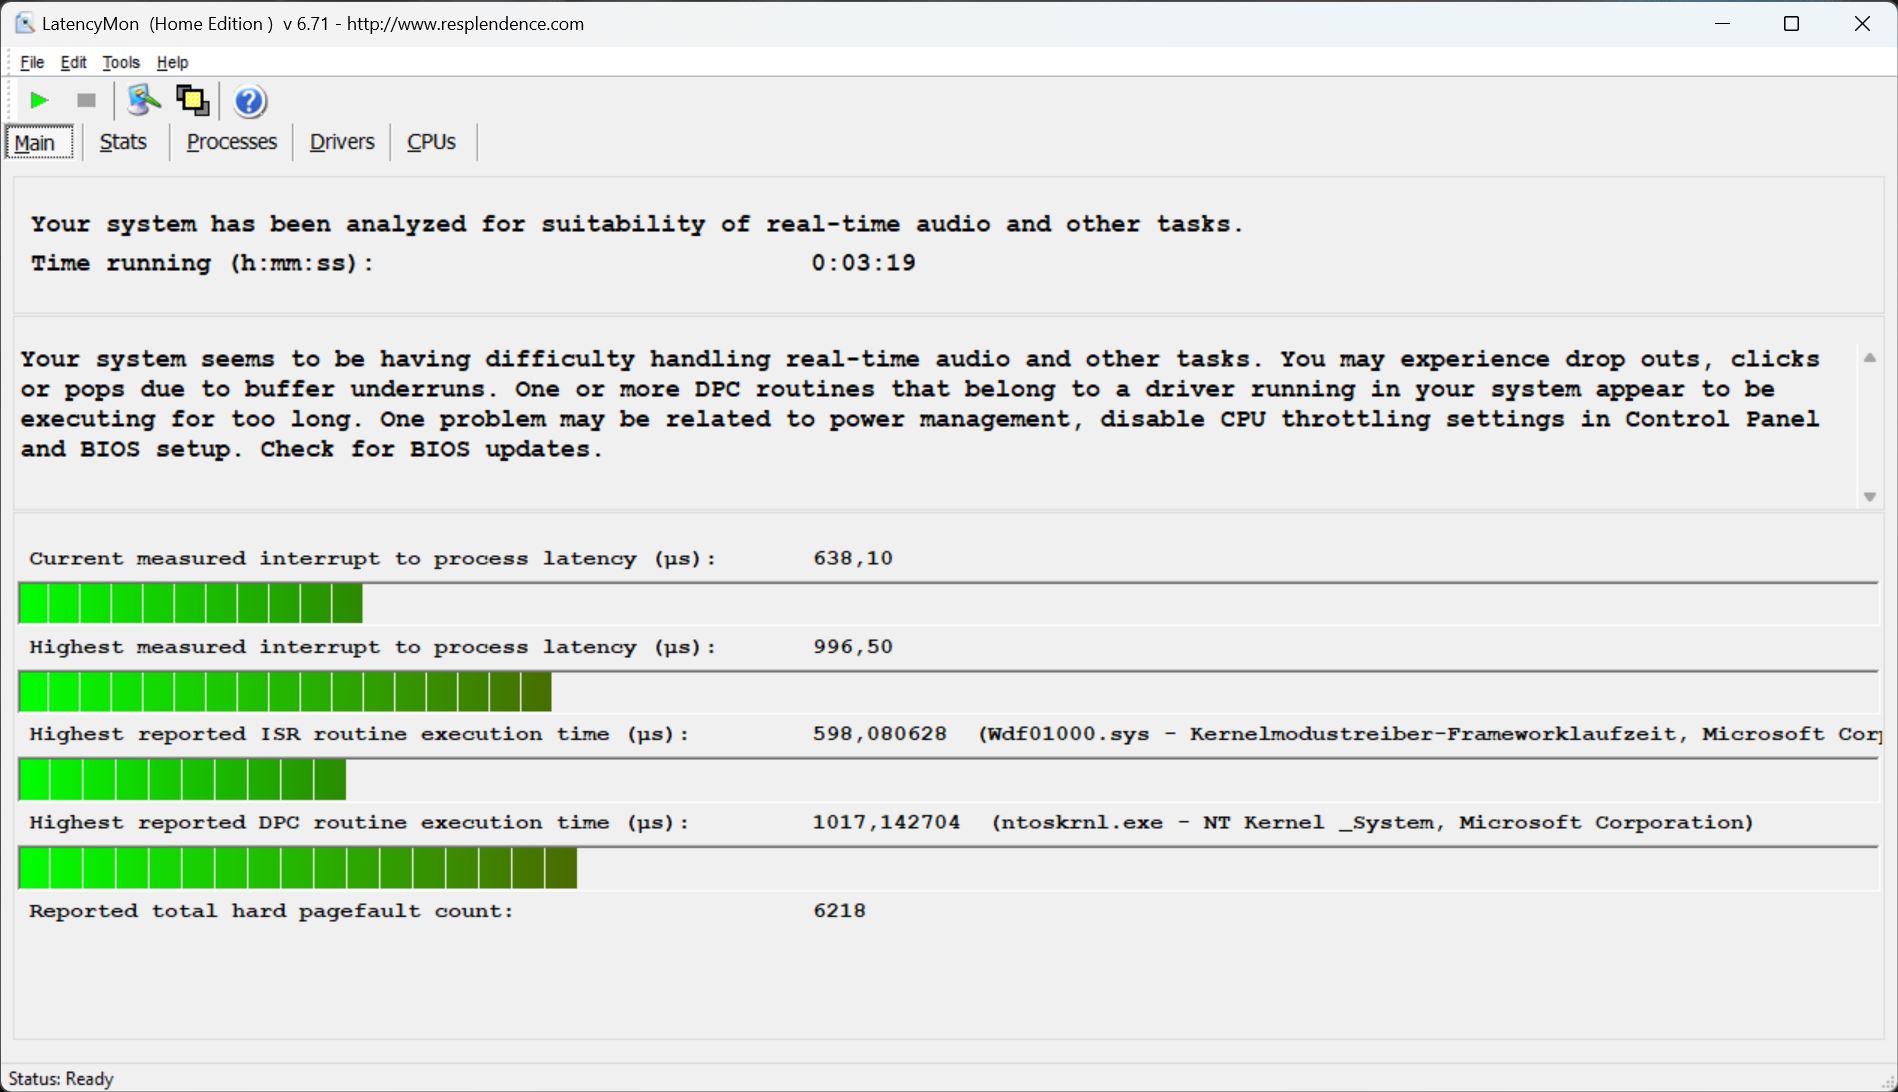Click the yellow overlapping windows toolbar icon
Viewport: 1898px width, 1092px height.
pos(192,101)
